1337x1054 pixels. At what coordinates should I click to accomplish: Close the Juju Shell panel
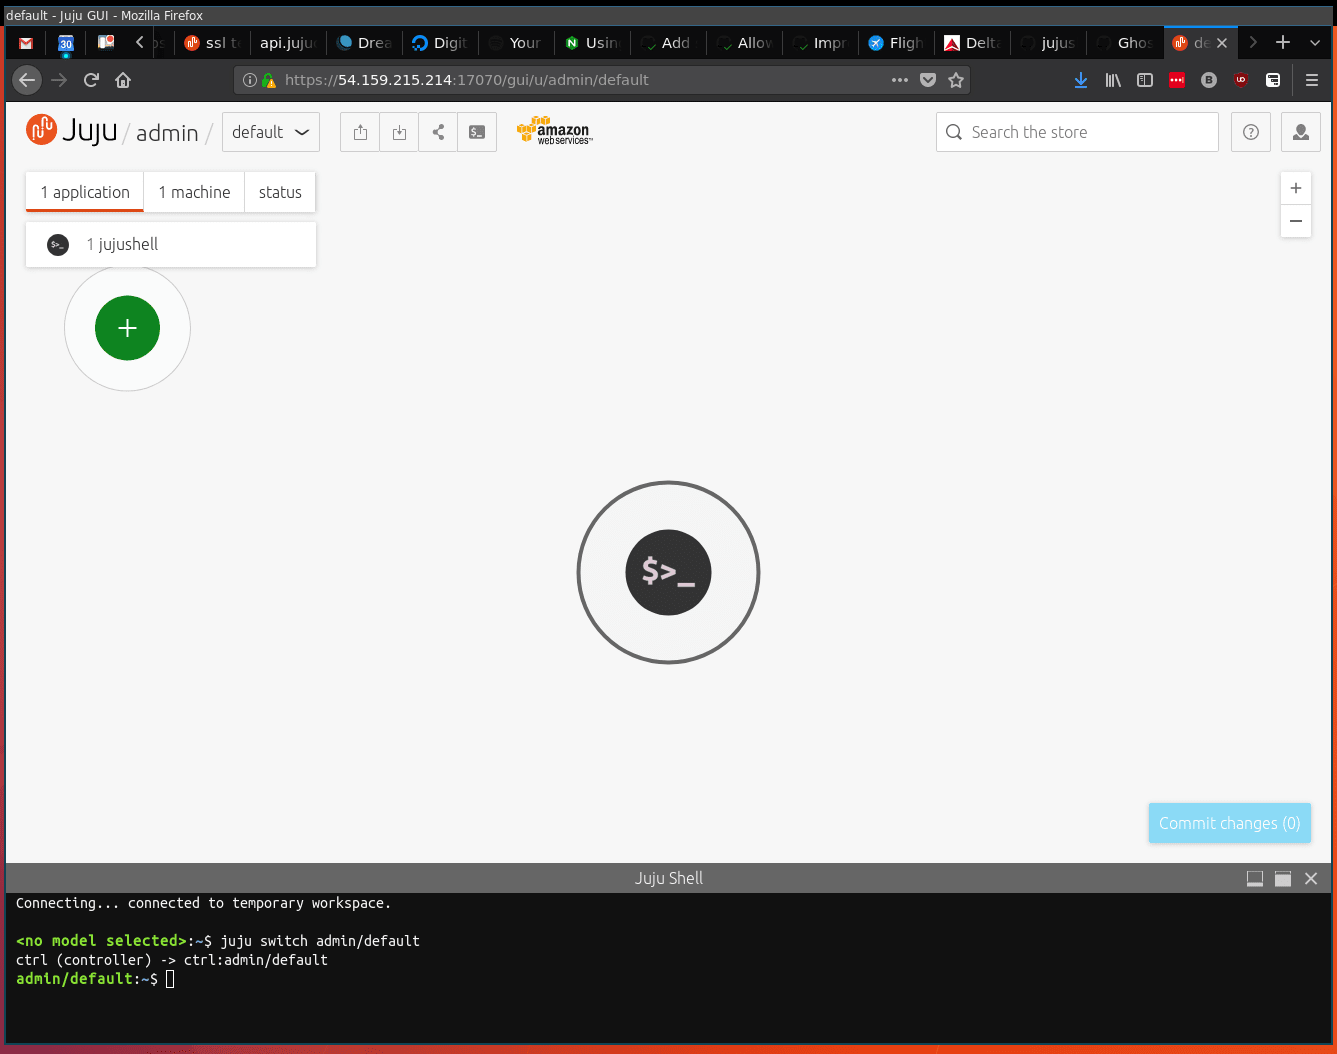click(x=1311, y=878)
